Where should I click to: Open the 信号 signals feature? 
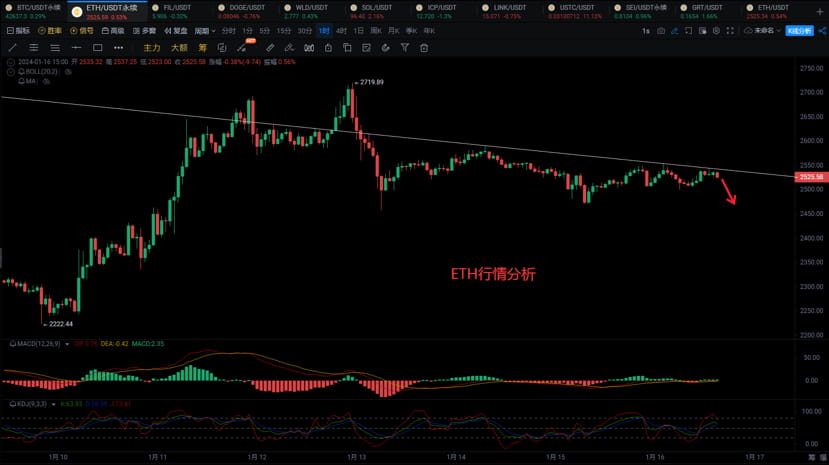pos(82,31)
